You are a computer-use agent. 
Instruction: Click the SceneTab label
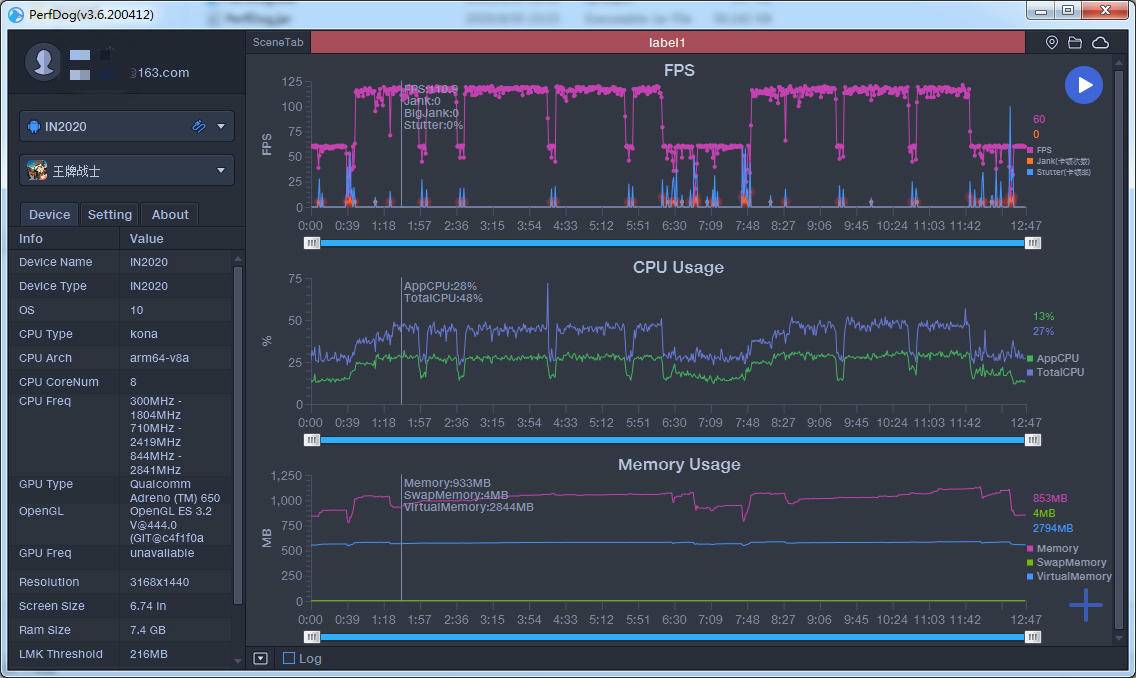point(277,42)
